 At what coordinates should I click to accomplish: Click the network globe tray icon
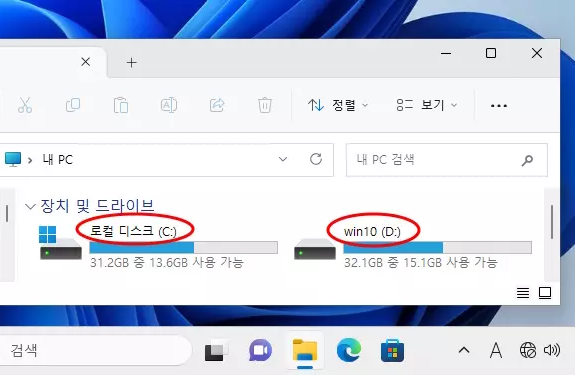(528, 350)
